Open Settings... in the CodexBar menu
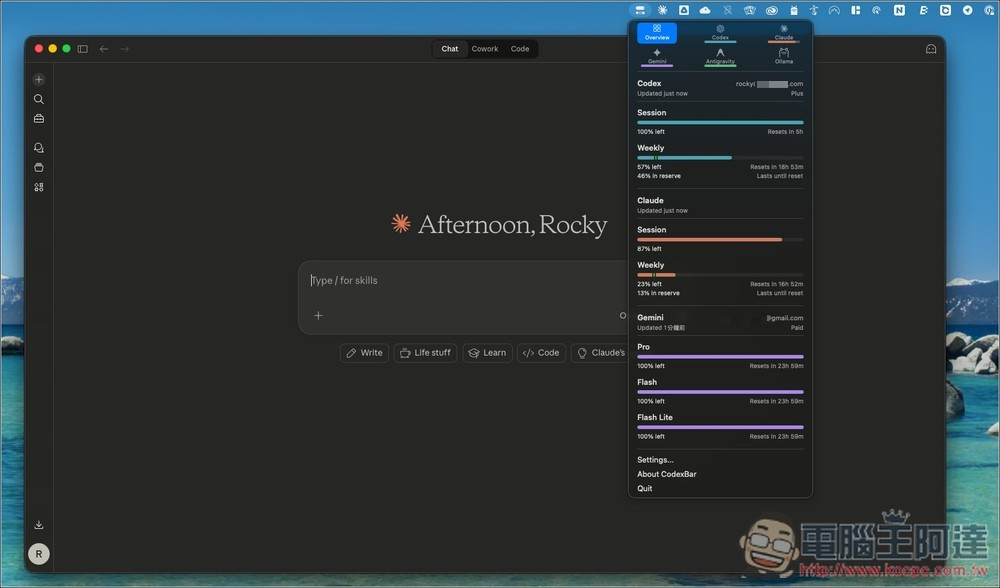Screen dimensions: 1000x588 [655, 460]
